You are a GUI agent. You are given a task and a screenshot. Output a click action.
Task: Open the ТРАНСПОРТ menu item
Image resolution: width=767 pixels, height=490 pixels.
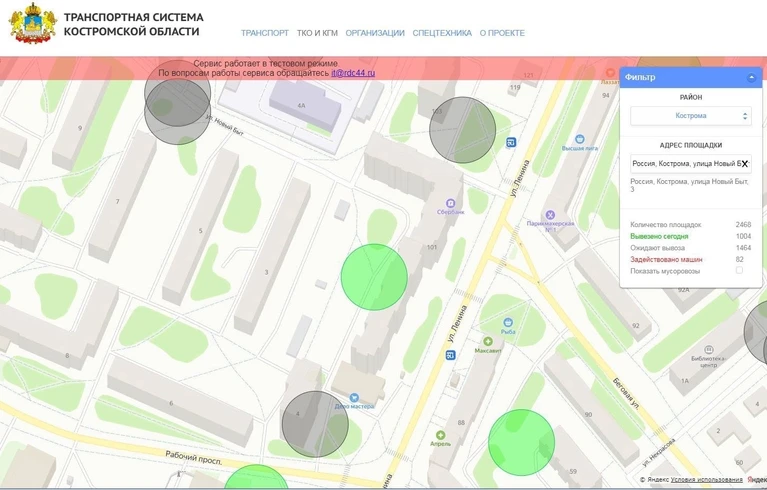265,33
